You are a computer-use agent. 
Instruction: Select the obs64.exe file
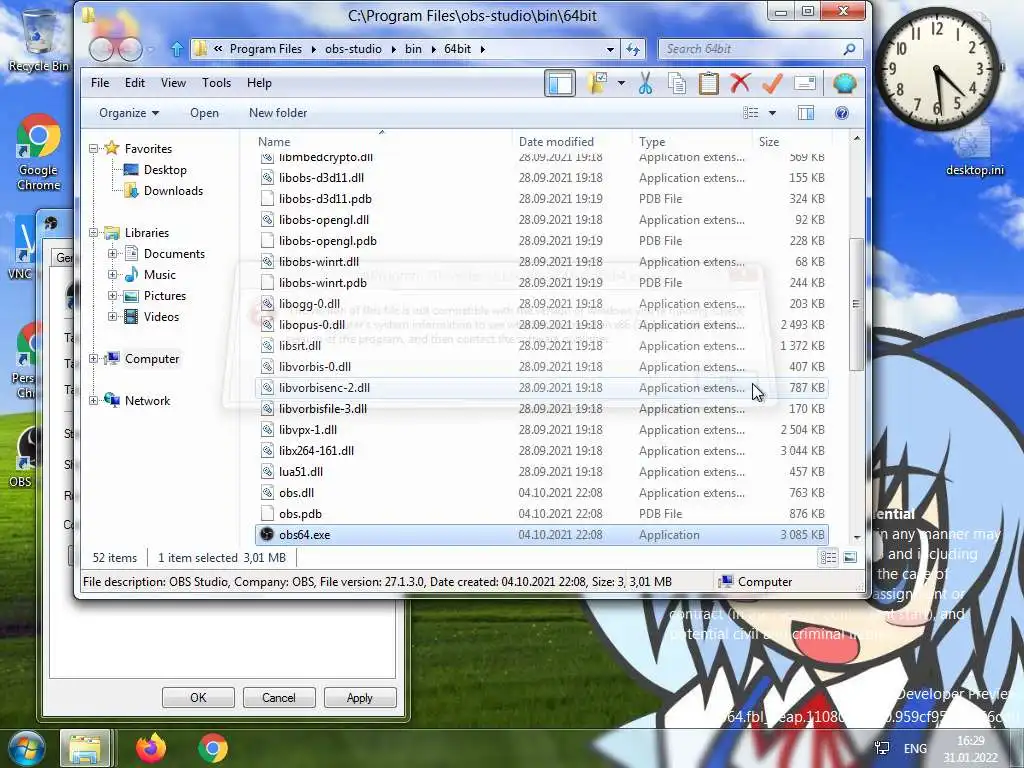[541, 535]
